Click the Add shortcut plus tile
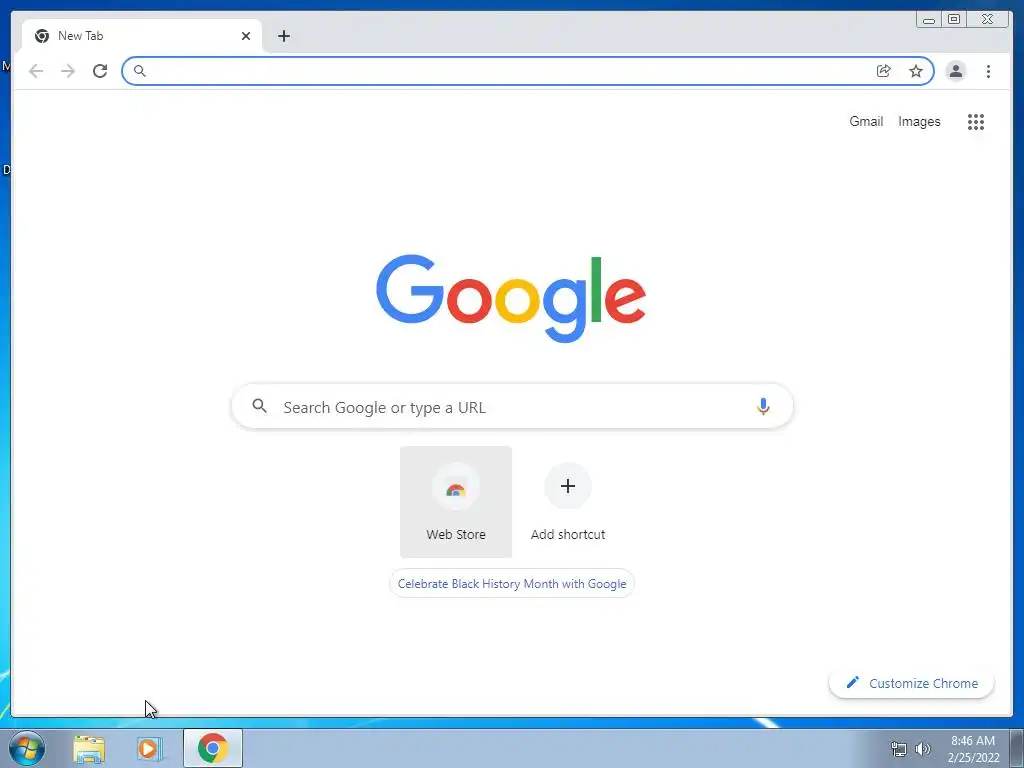The height and width of the screenshot is (768, 1024). (568, 502)
